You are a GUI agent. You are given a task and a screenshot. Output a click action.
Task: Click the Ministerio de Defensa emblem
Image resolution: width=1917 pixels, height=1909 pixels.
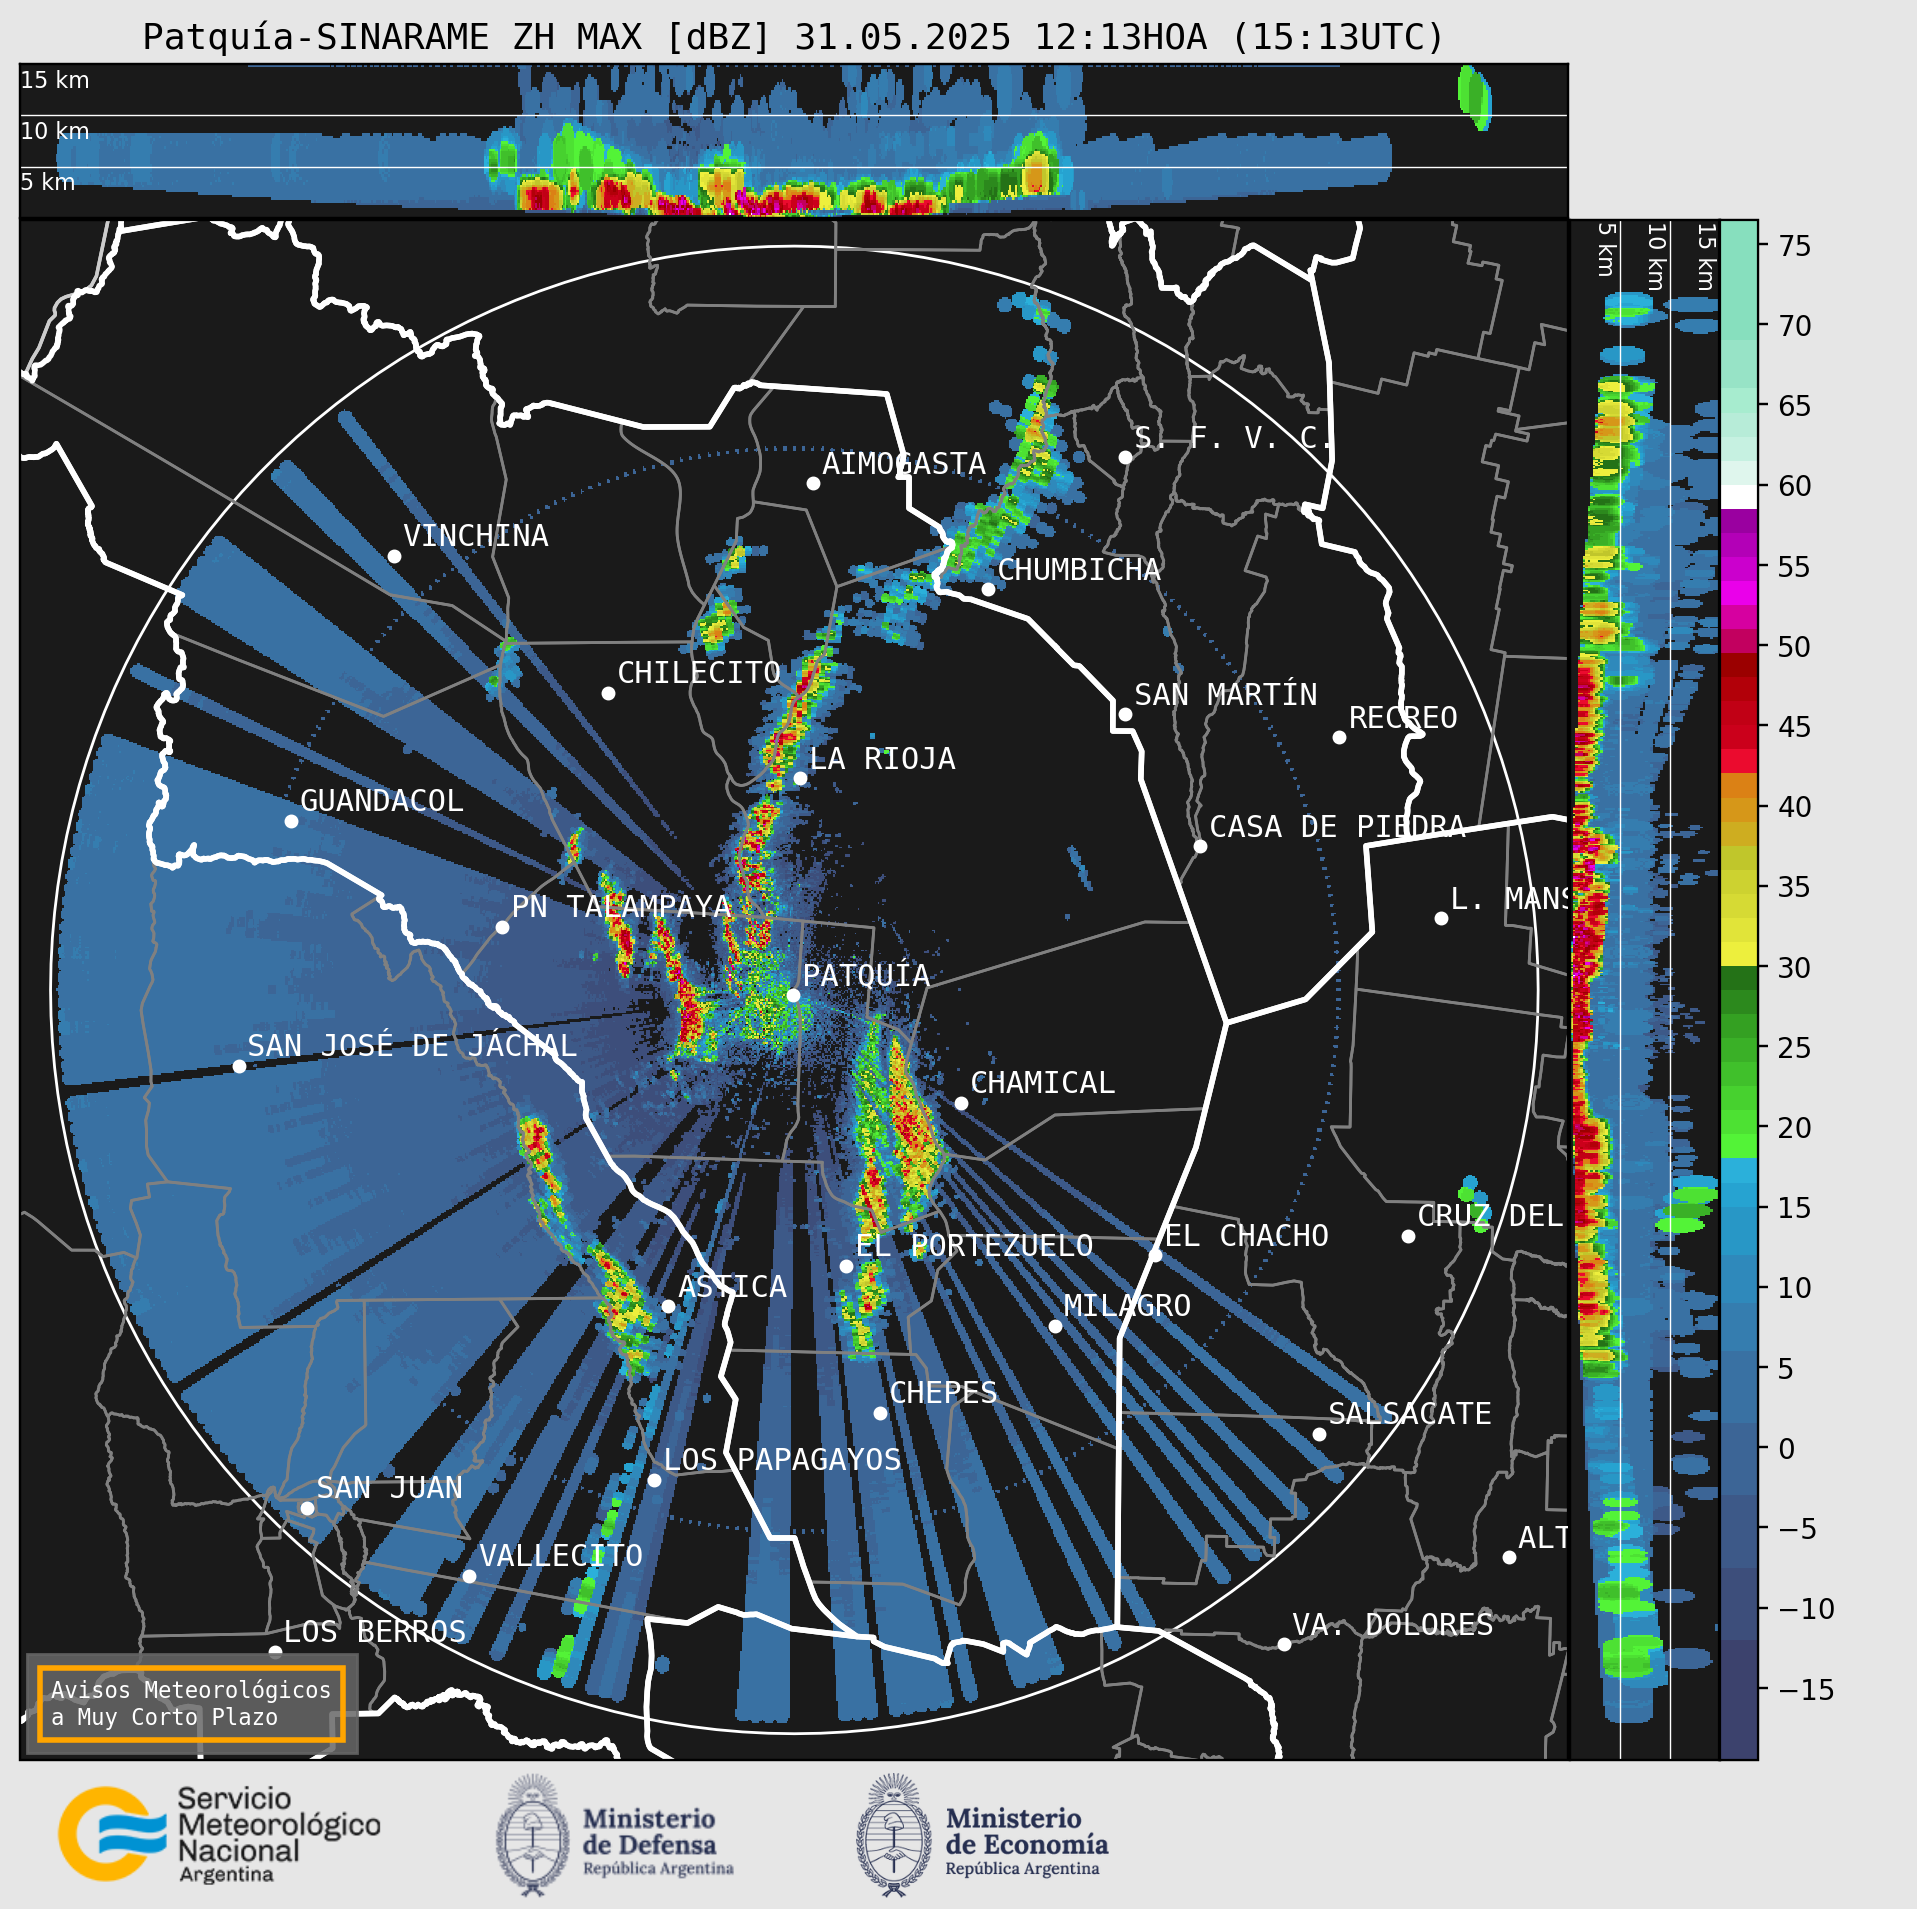tap(532, 1834)
